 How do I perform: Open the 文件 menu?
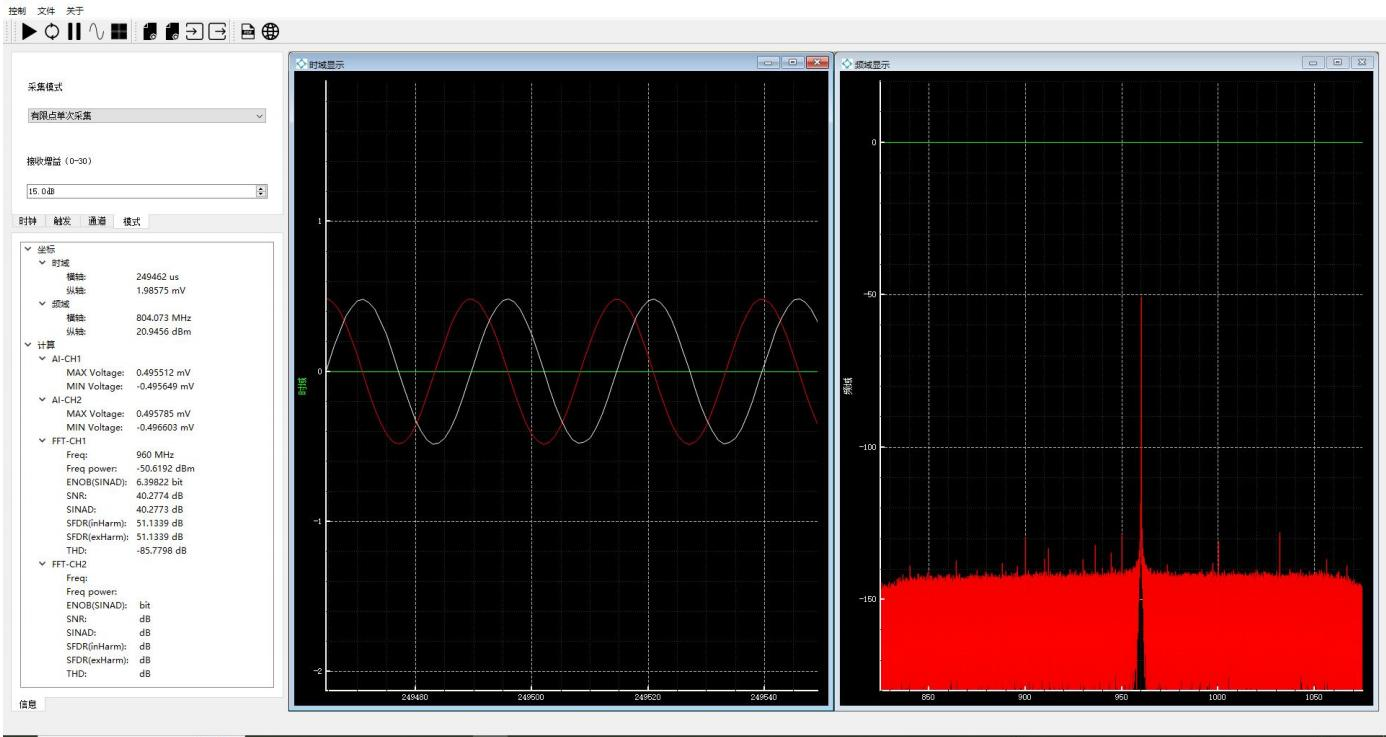tap(46, 9)
